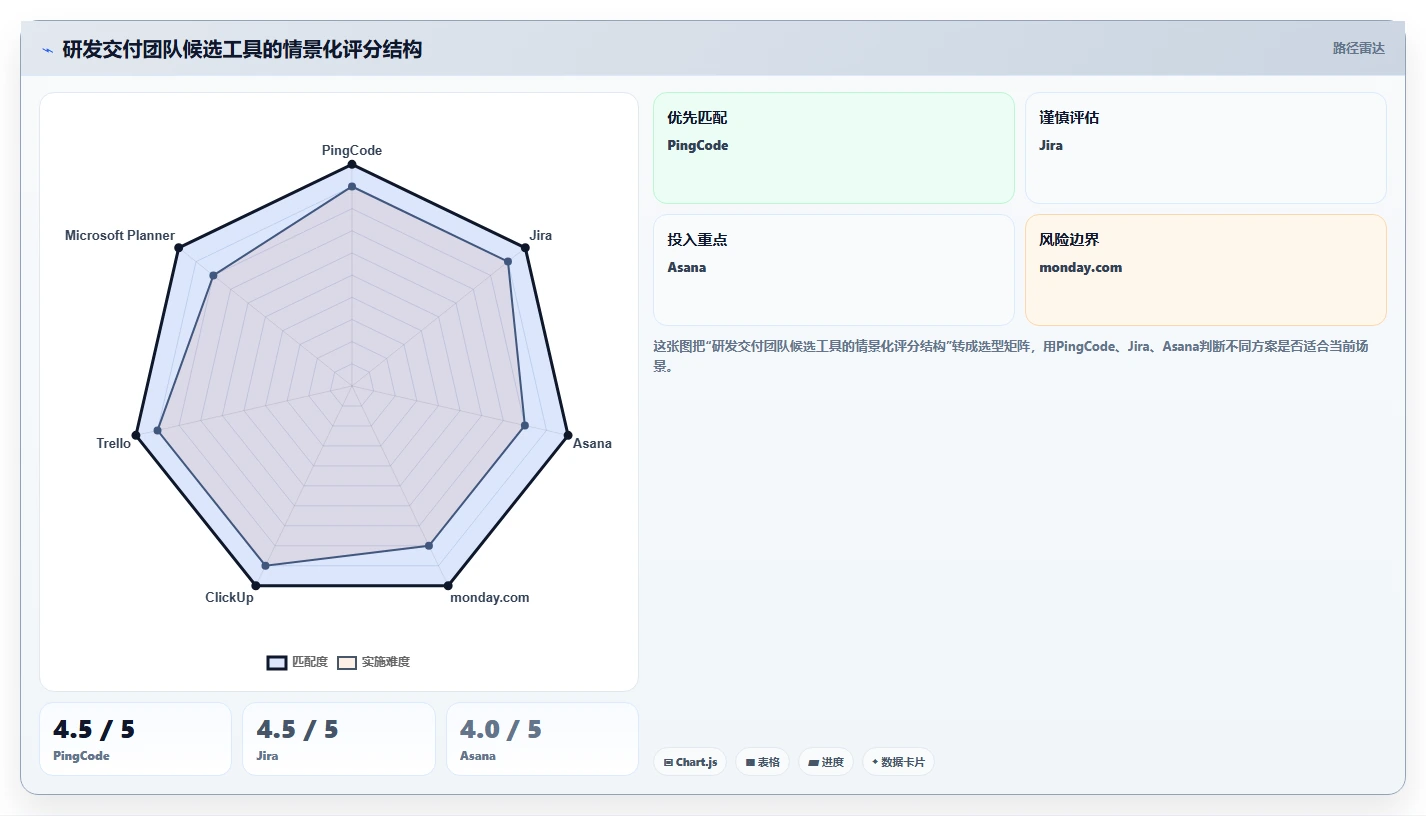The height and width of the screenshot is (816, 1426).
Task: Click the chart title 研发交付团队候选工具的情景化评分结构
Action: click(242, 49)
